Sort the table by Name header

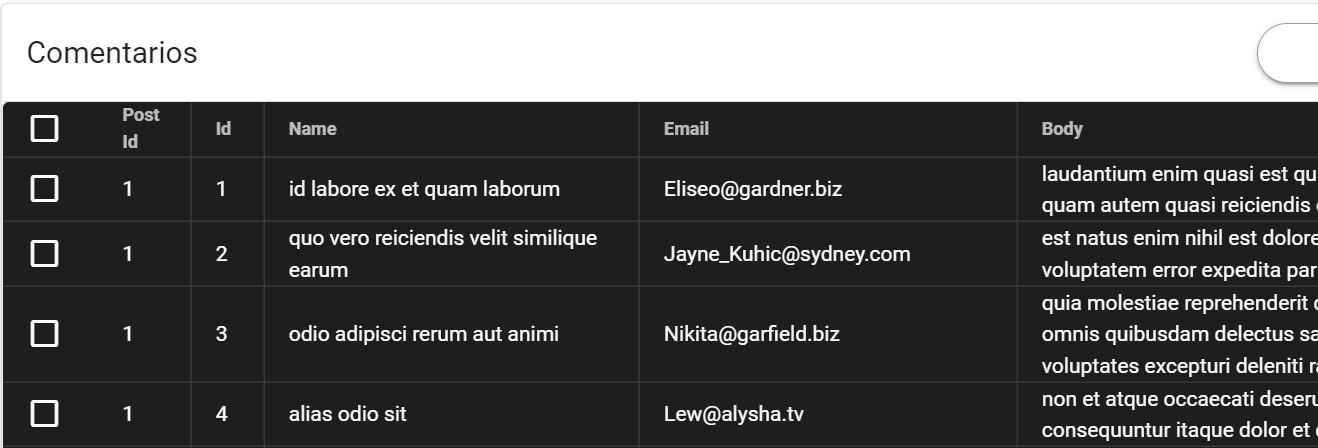(312, 129)
